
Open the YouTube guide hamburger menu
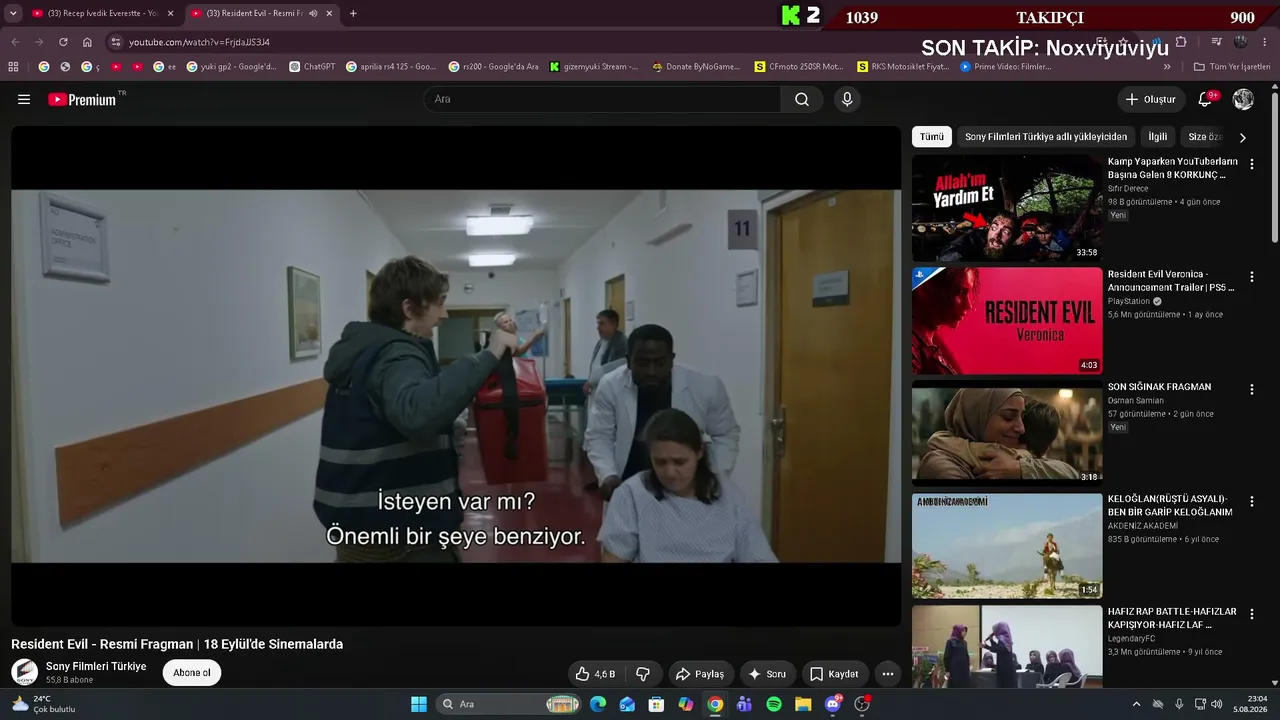tap(24, 99)
